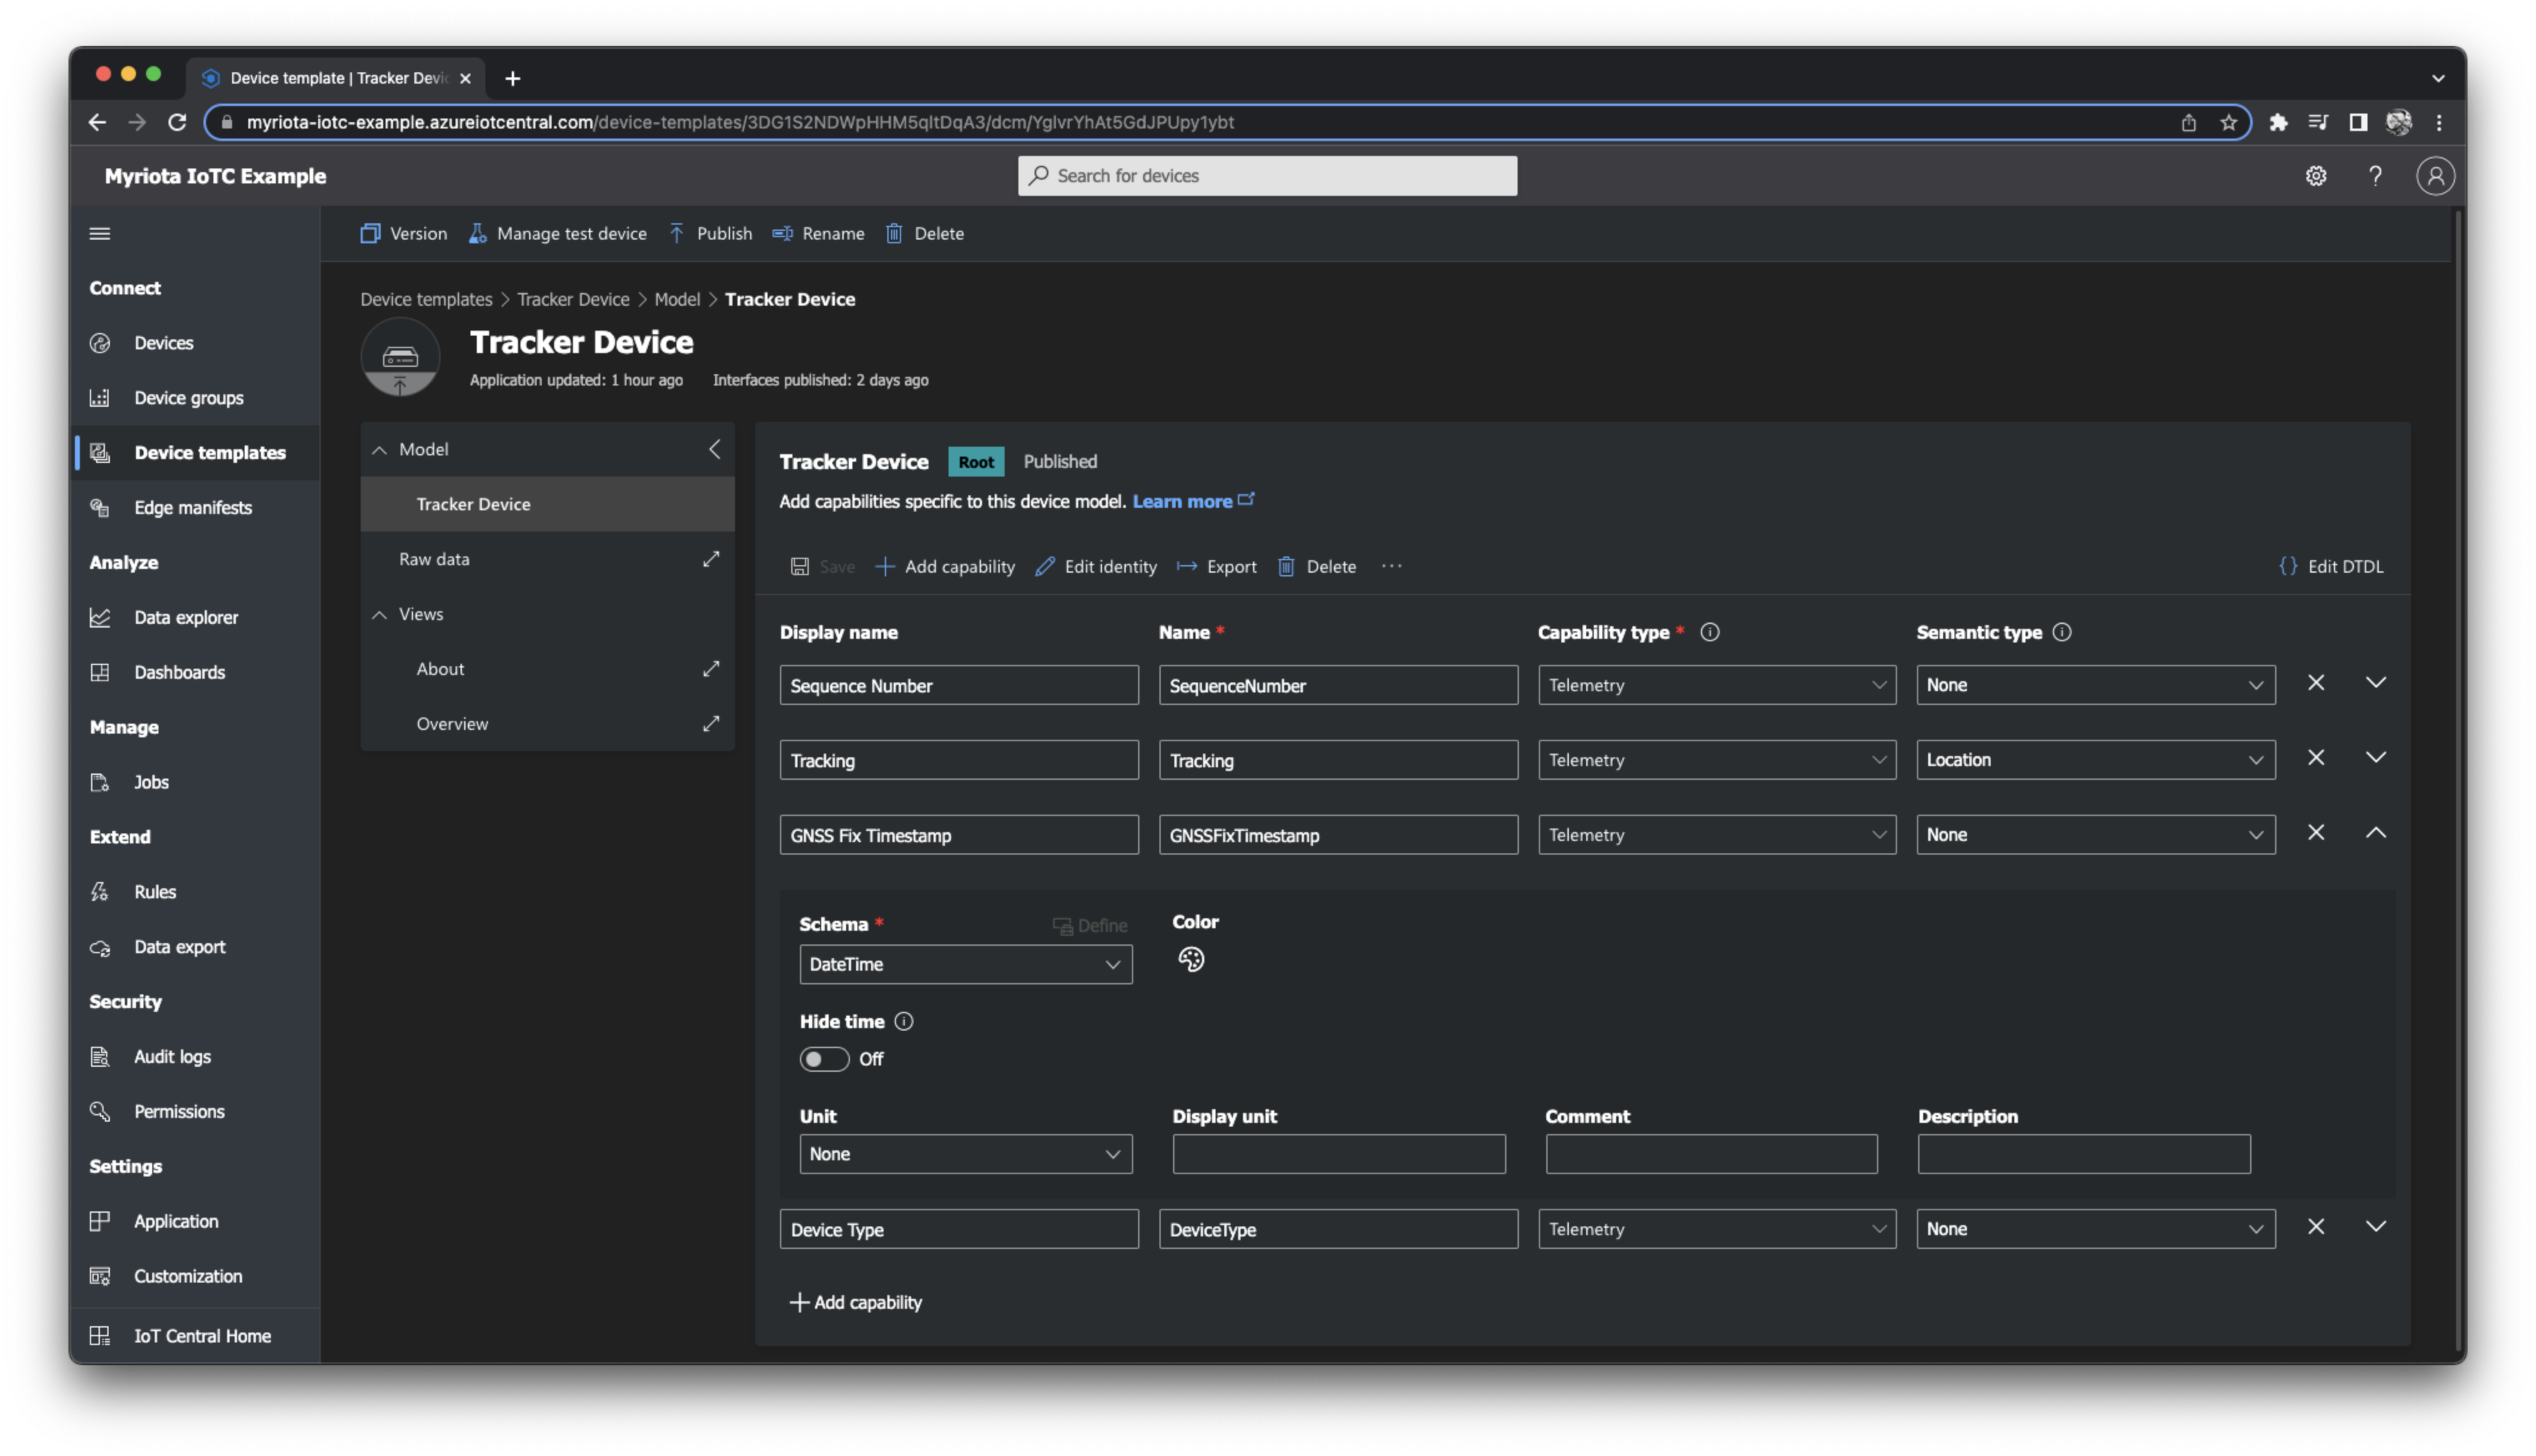The image size is (2536, 1456).
Task: Click Add capability below Device Type
Action: [856, 1302]
